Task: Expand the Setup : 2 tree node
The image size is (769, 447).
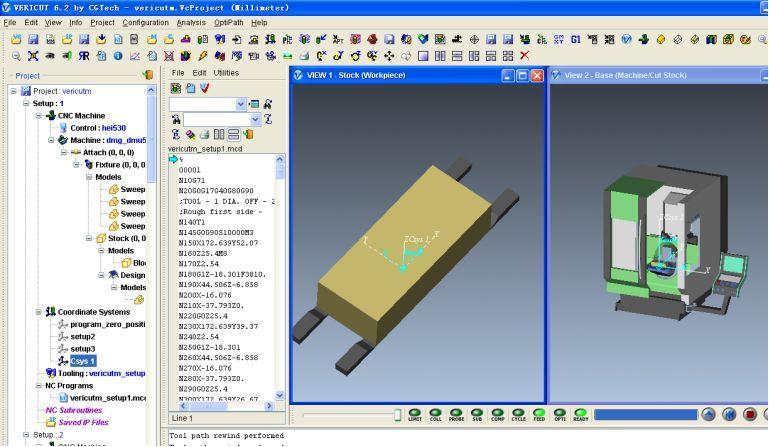Action: pyautogui.click(x=26, y=435)
